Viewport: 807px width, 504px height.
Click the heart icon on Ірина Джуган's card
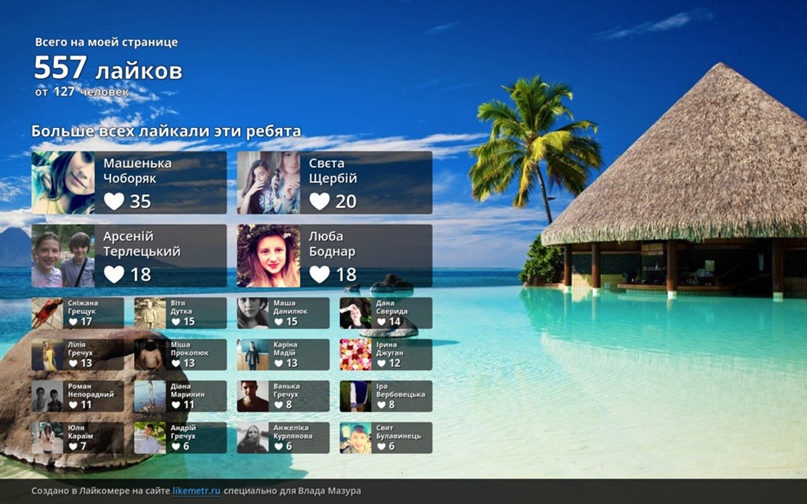(x=381, y=363)
